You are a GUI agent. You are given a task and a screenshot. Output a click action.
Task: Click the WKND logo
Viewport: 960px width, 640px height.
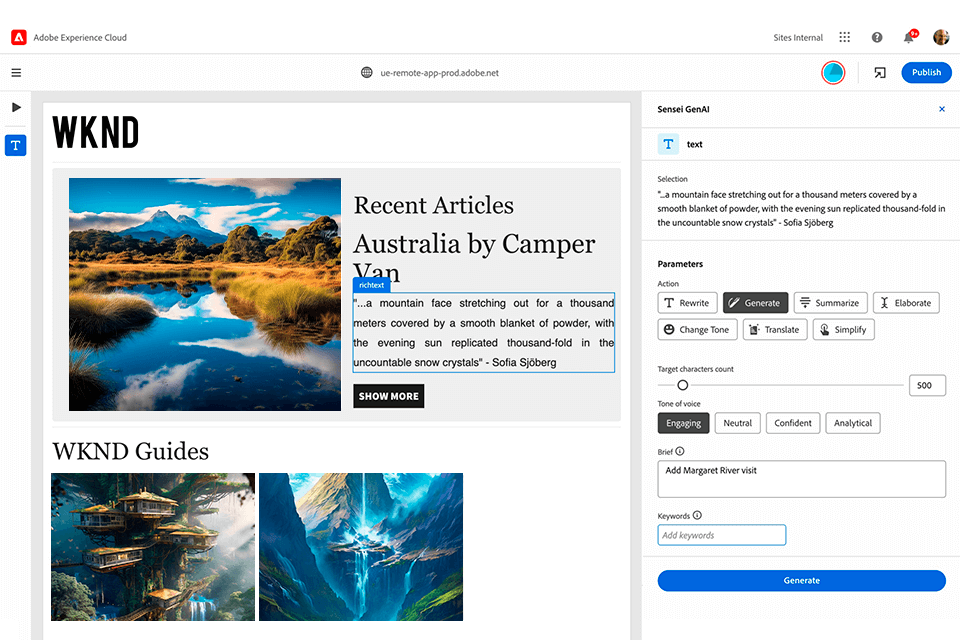[x=96, y=132]
